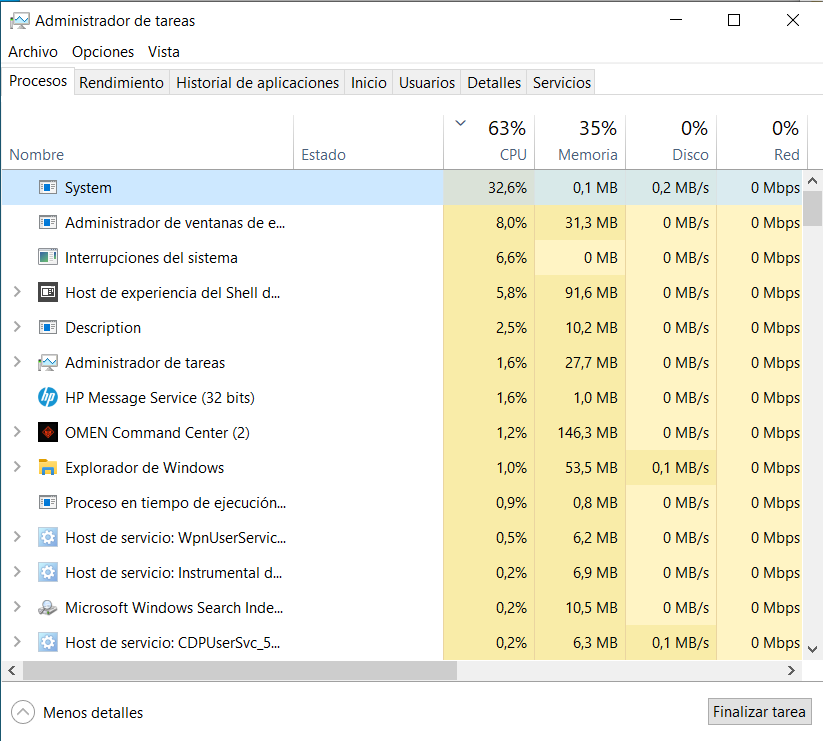Switch to Historial de aplicaciones tab

click(257, 82)
